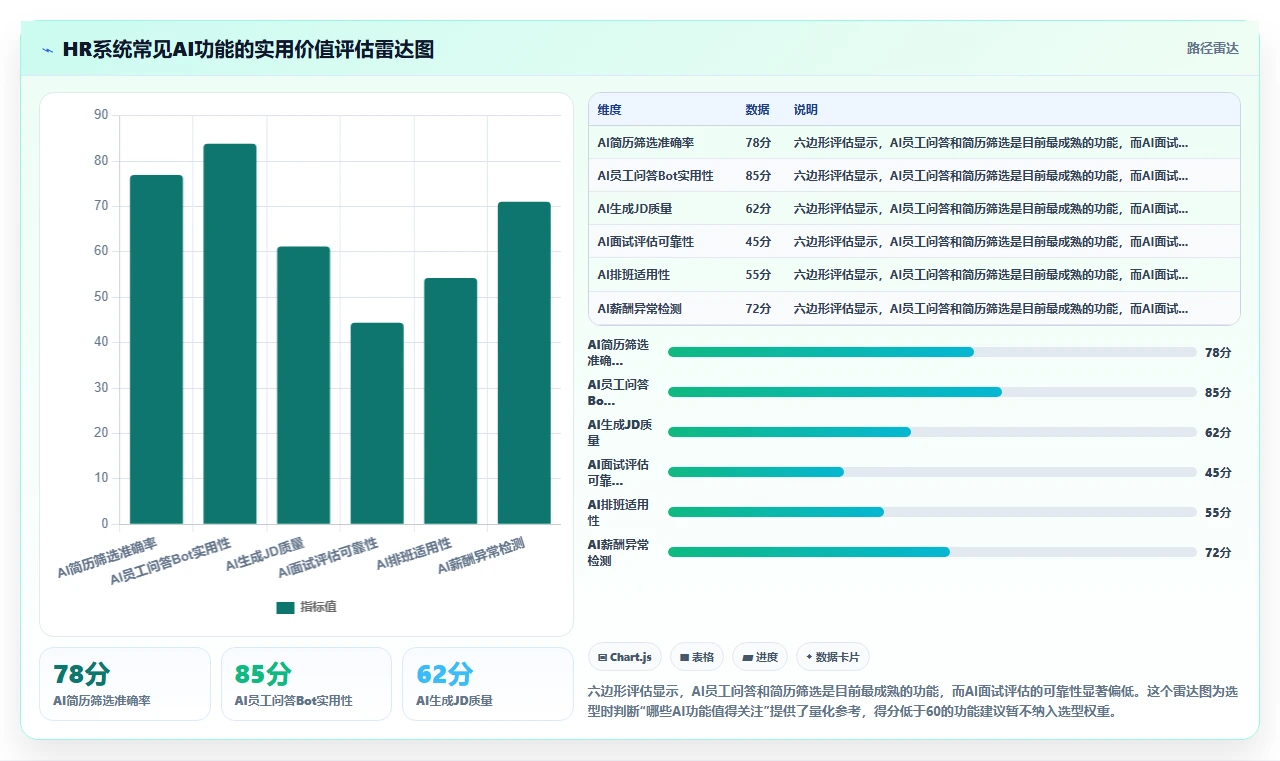Image resolution: width=1280 pixels, height=761 pixels.
Task: Click the HR系统常见AI功能 page title
Action: coord(248,50)
